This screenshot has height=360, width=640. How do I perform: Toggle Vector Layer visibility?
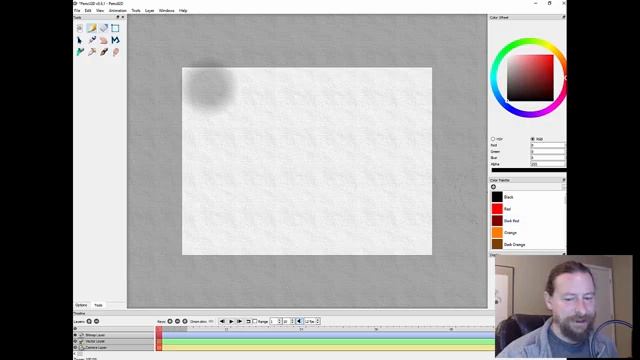pyautogui.click(x=76, y=341)
